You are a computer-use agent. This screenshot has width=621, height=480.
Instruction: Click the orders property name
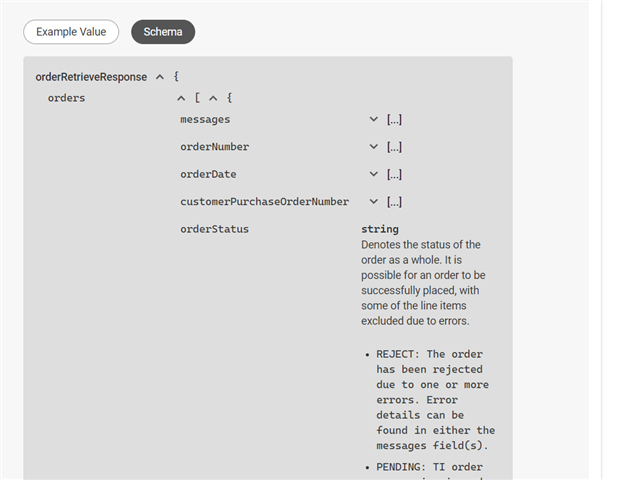[66, 98]
